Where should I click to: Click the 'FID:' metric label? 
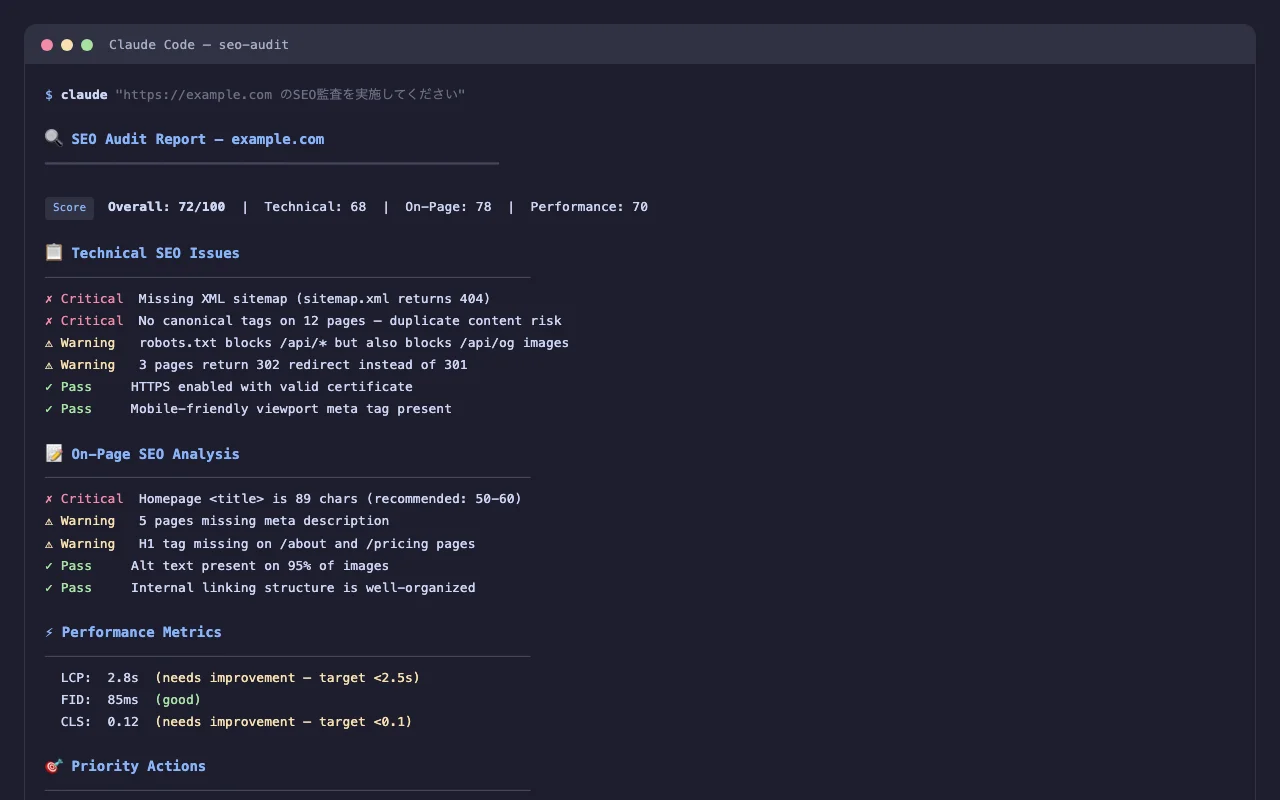(76, 700)
